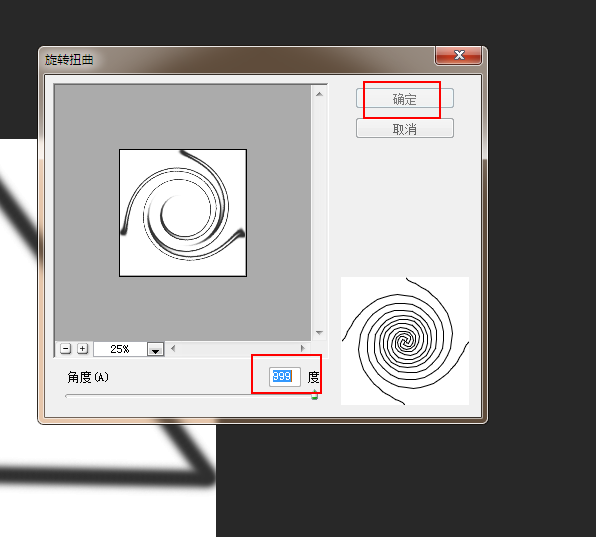Click the preview's scroll left arrow
This screenshot has height=537, width=596.
click(x=173, y=348)
